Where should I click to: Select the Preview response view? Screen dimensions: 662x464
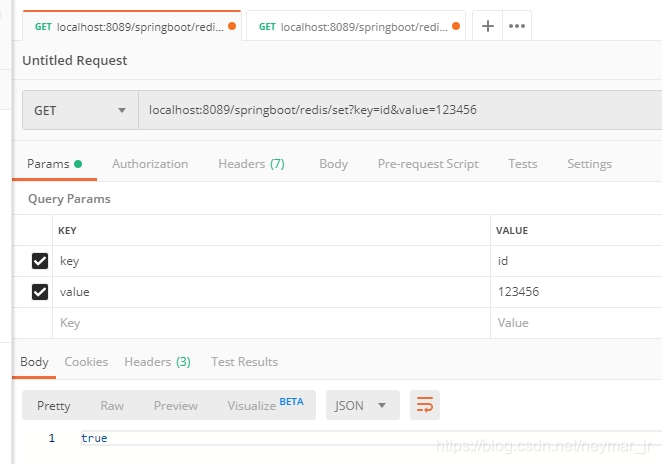point(176,405)
